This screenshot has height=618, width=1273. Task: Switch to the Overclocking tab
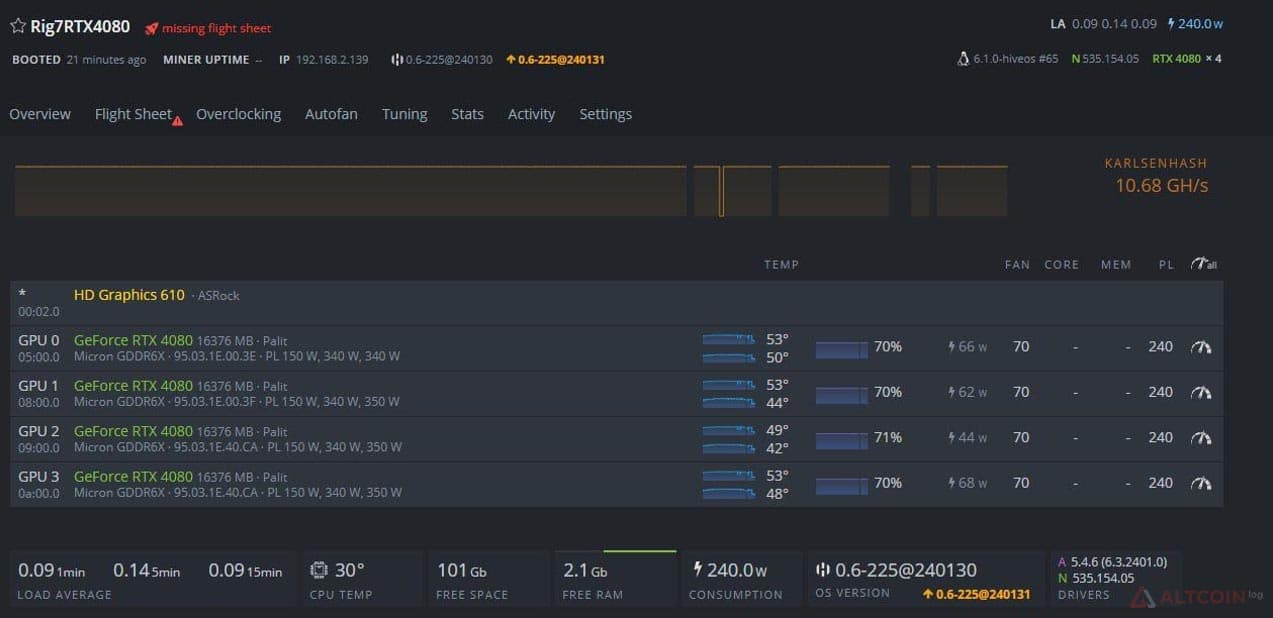click(x=238, y=114)
